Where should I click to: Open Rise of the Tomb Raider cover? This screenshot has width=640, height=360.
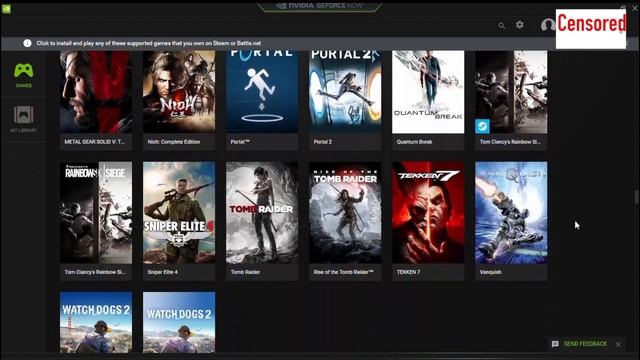[345, 213]
